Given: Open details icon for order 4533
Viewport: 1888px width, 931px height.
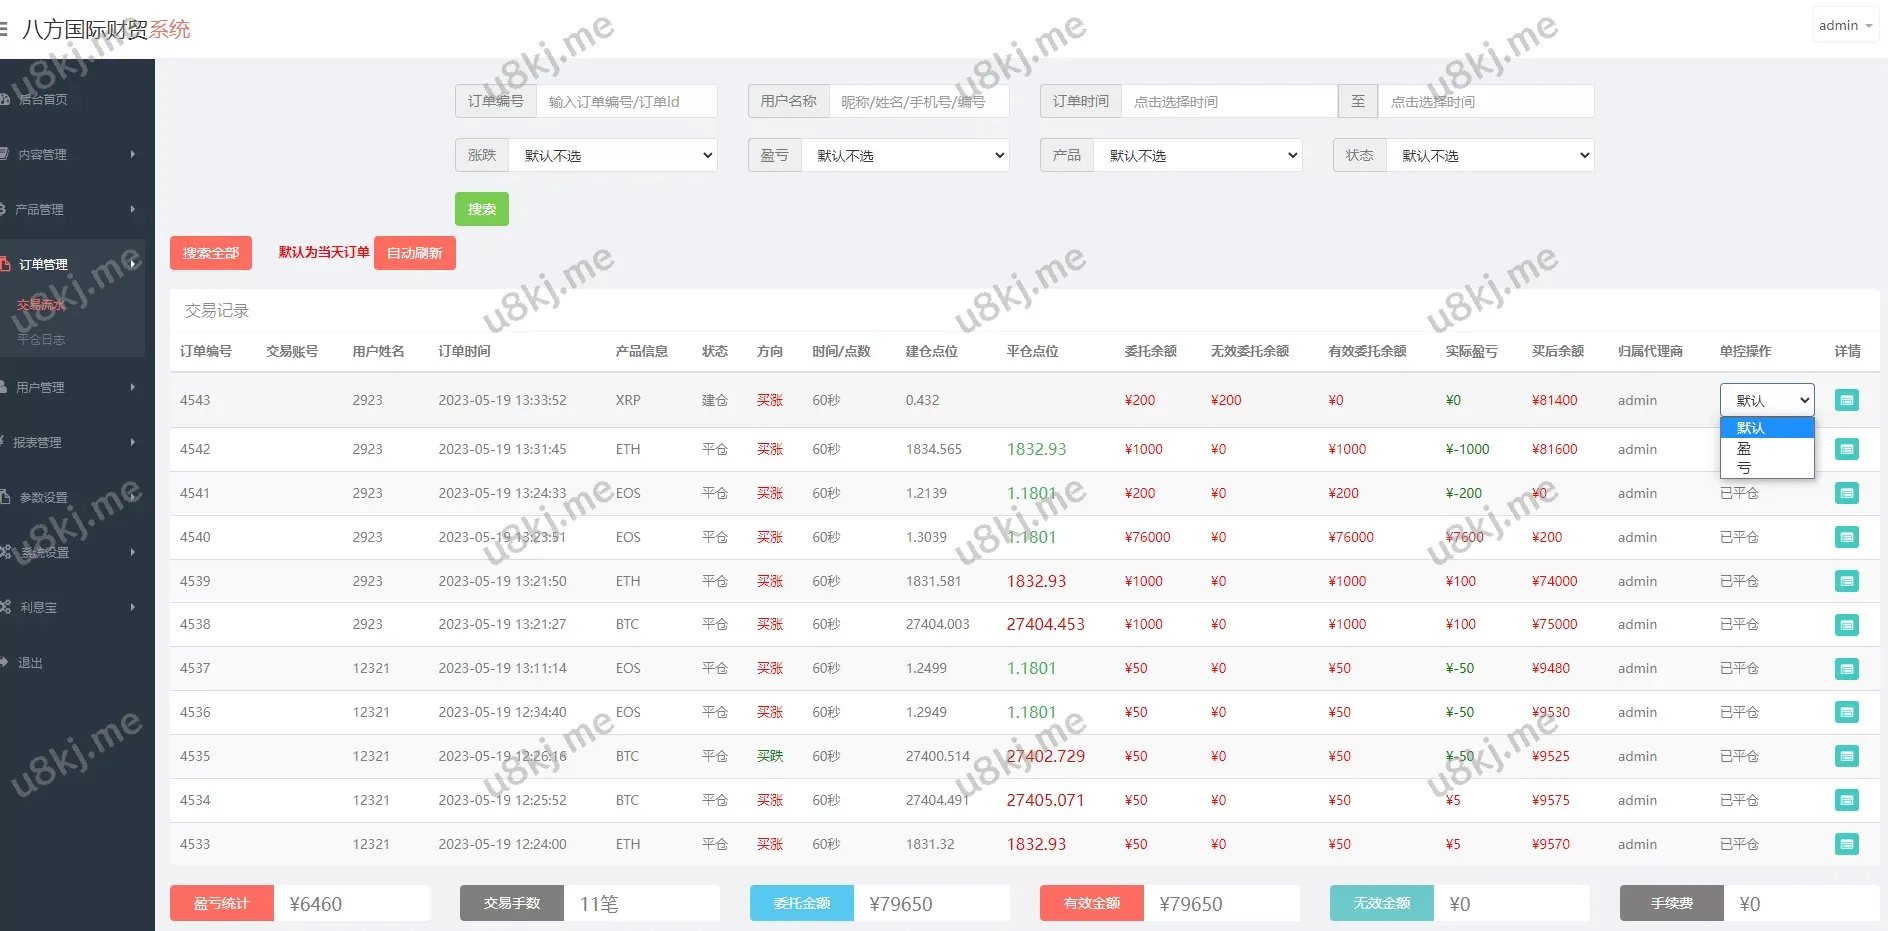Looking at the screenshot, I should tap(1846, 844).
